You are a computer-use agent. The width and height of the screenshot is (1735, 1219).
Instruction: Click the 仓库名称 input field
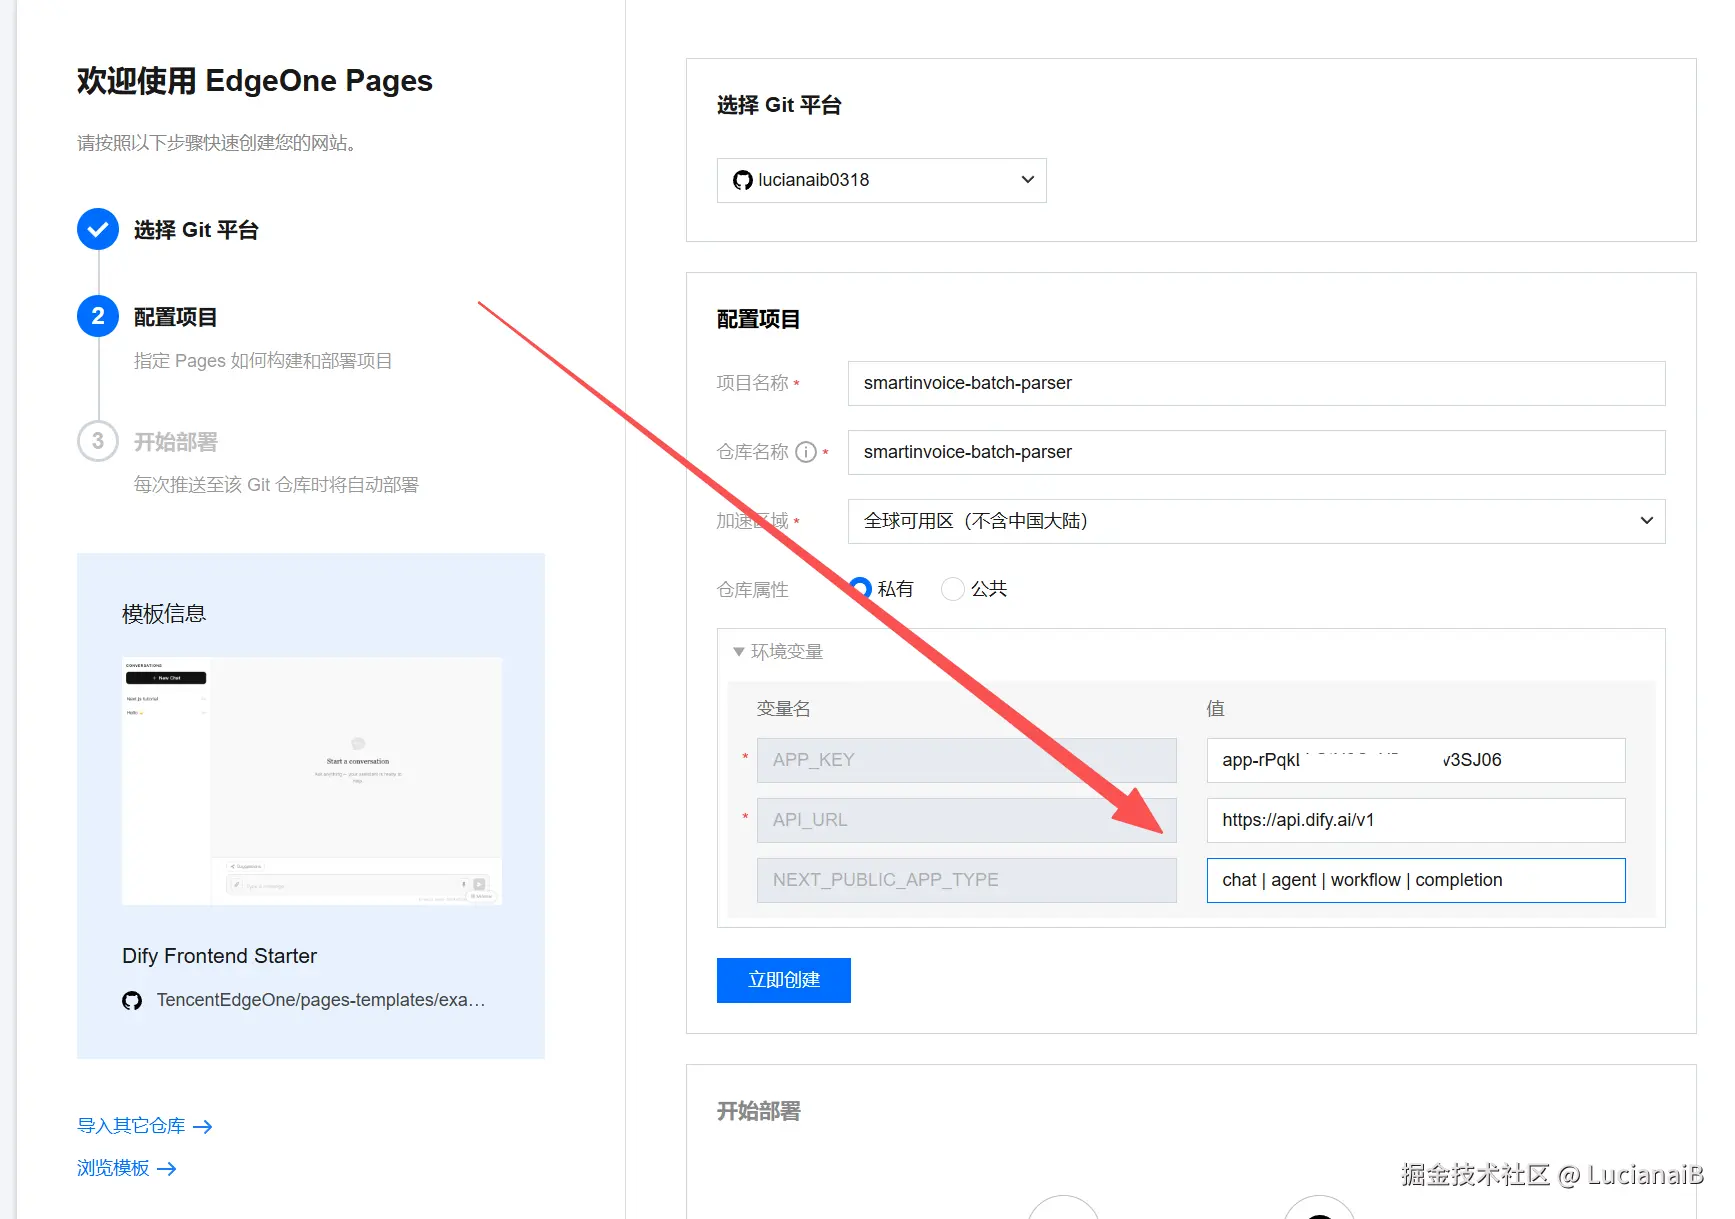tap(1256, 452)
